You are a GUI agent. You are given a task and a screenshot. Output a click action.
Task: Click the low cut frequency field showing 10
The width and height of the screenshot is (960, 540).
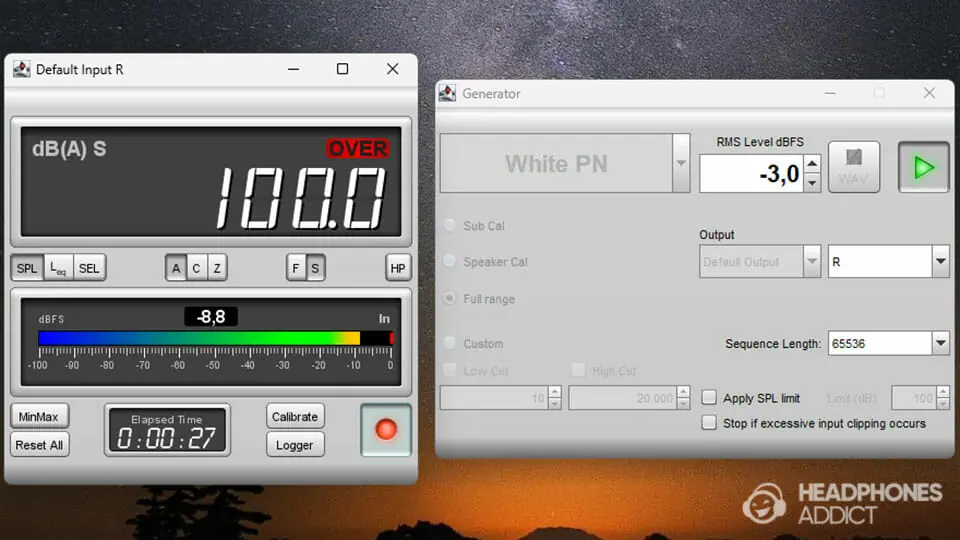click(494, 399)
